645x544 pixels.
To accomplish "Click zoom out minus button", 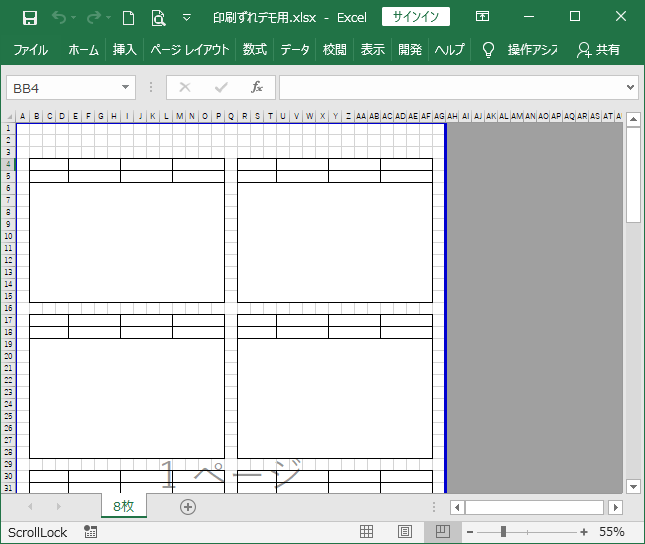I will pos(470,532).
